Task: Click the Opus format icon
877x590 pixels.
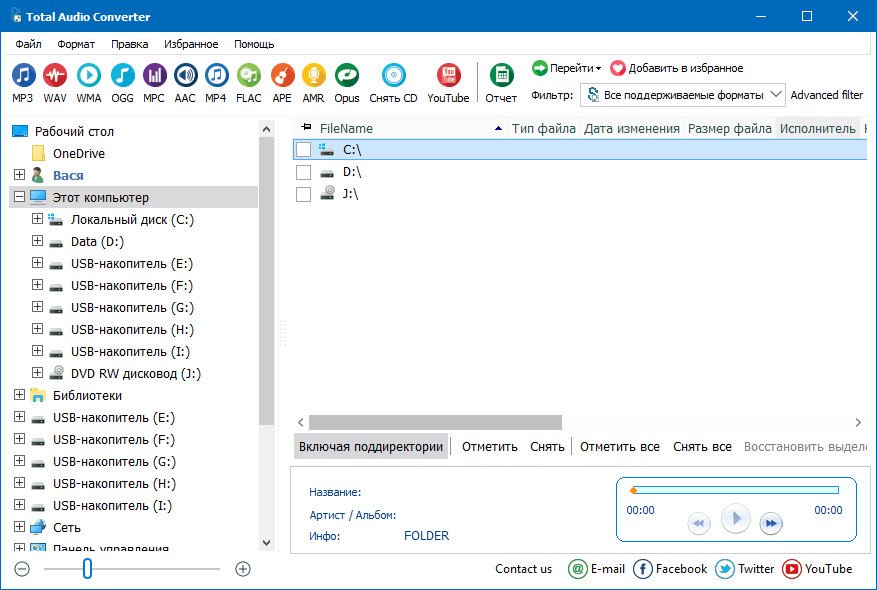Action: point(346,76)
